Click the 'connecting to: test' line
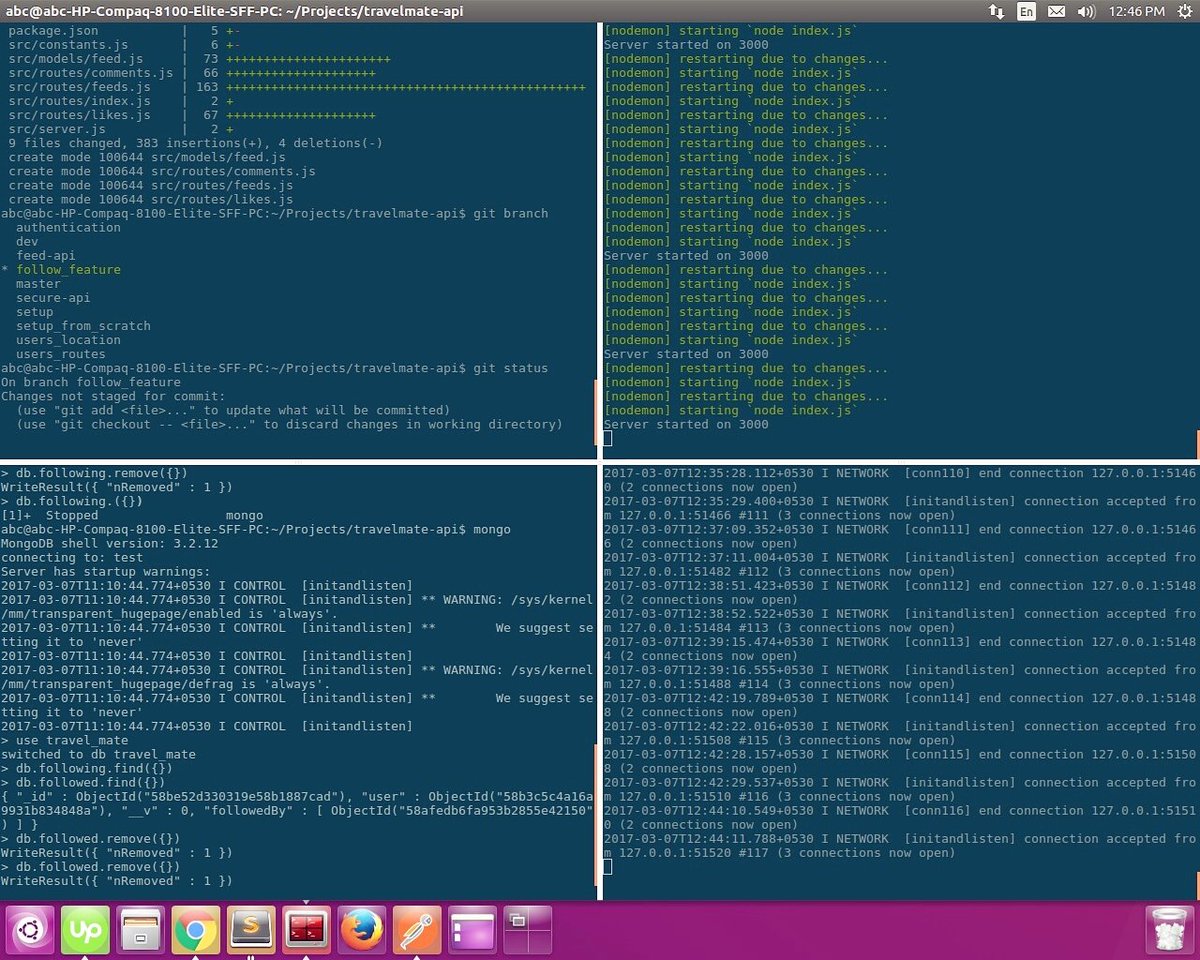1200x960 pixels. point(72,556)
